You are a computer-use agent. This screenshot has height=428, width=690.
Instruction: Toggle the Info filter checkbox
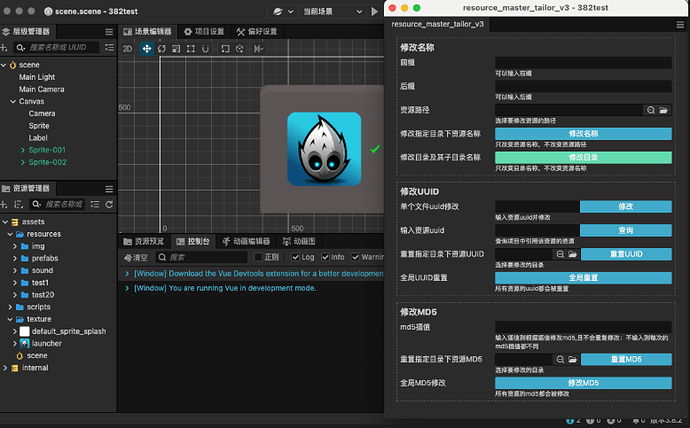coord(325,257)
